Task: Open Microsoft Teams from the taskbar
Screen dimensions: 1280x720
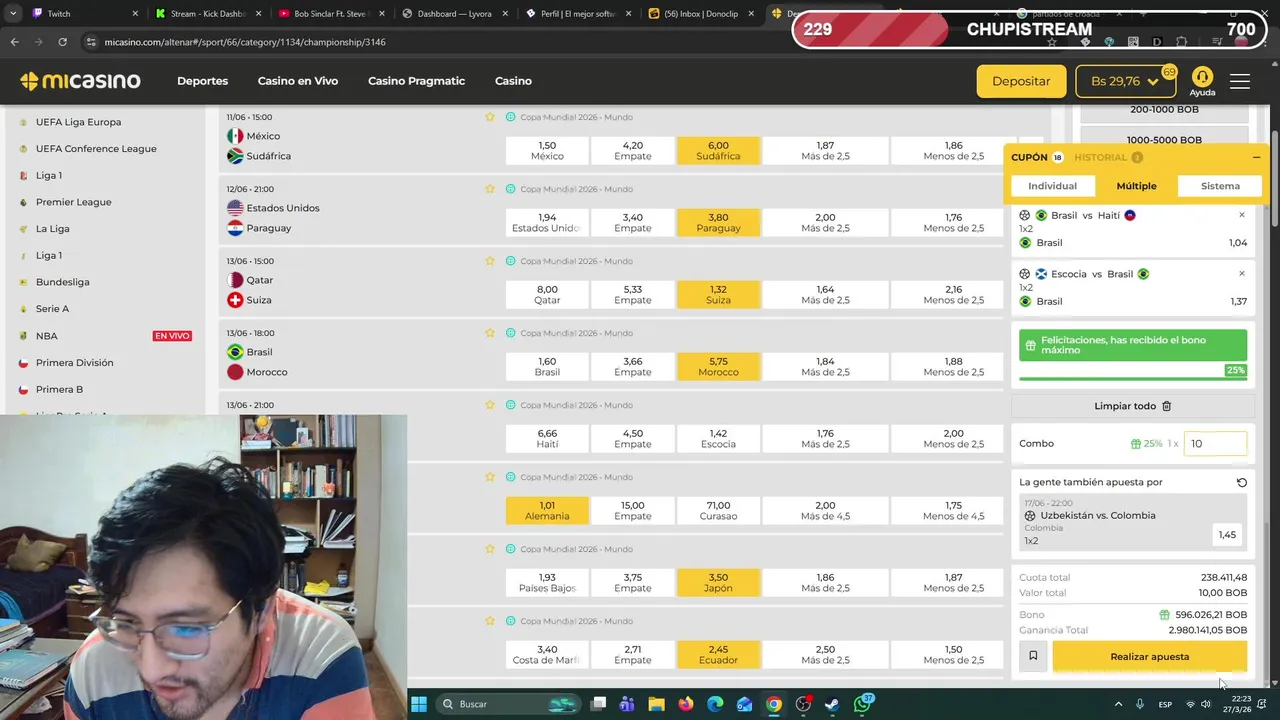Action: coord(627,704)
